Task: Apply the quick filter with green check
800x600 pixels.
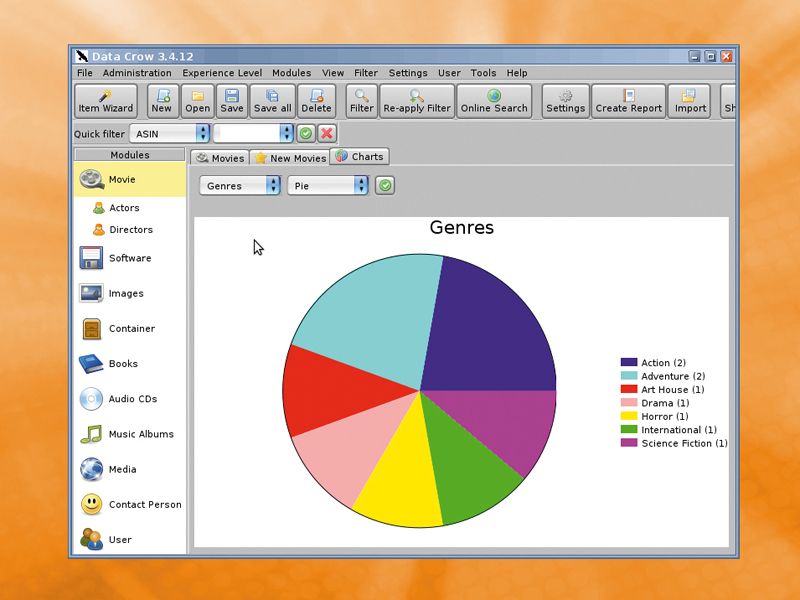Action: 305,133
